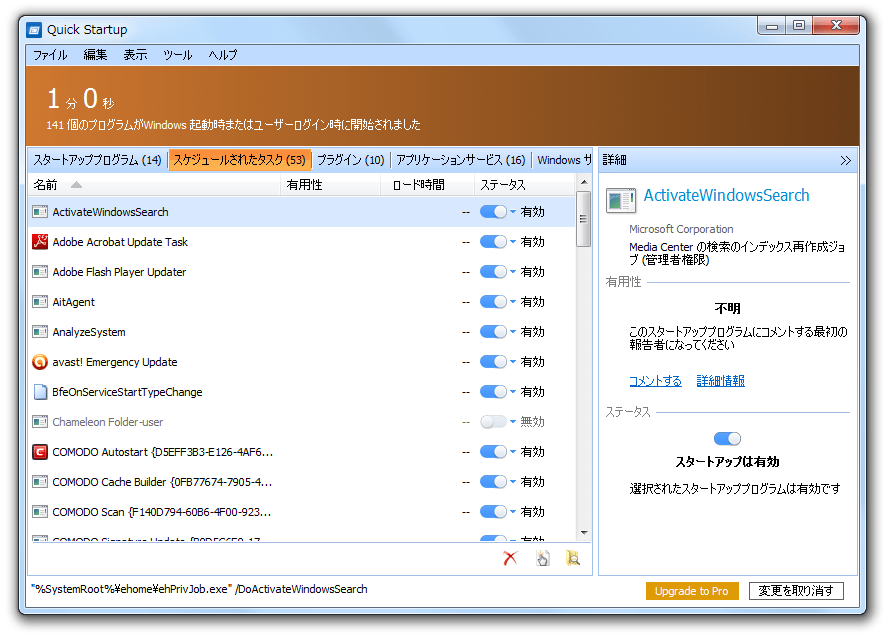Disable the COMODO Autostart switch

[493, 451]
